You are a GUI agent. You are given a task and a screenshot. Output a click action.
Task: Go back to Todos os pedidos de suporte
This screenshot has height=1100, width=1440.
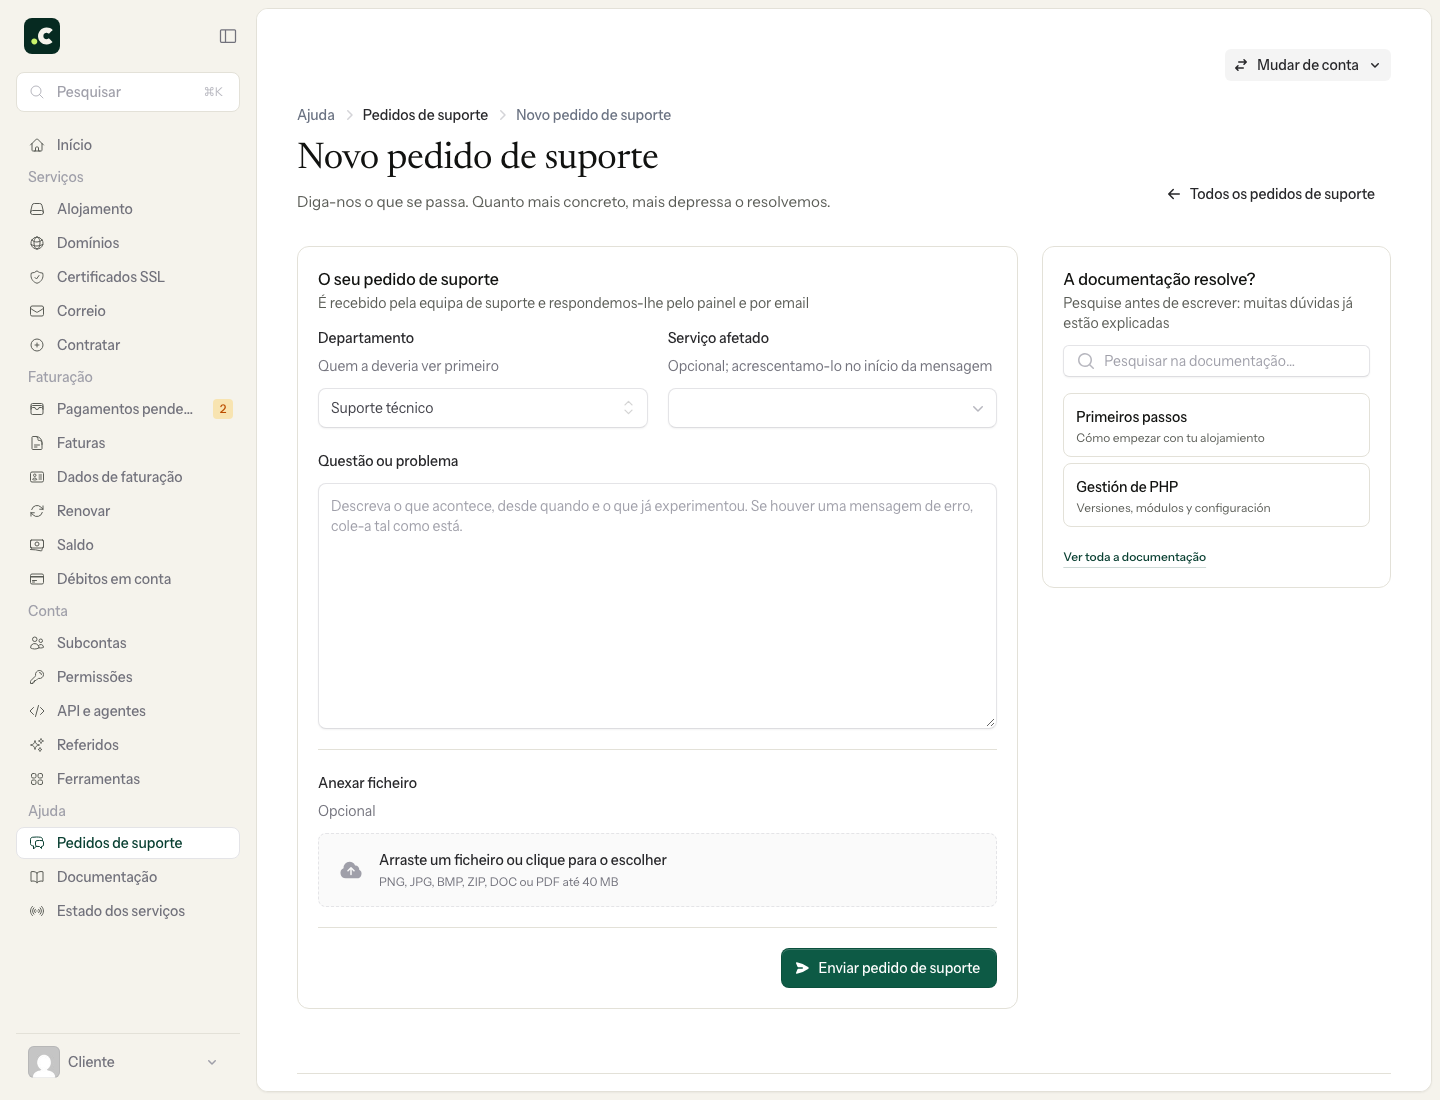(1271, 194)
